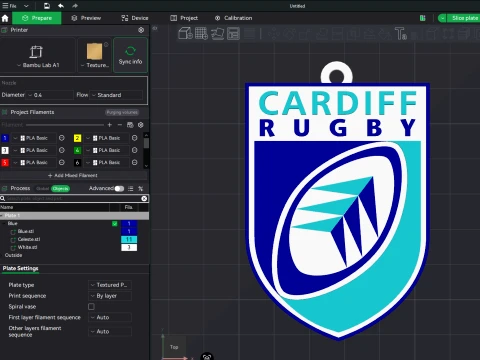Open filament 2 PLA Basic dropdown
This screenshot has height=360, width=480.
[107, 138]
